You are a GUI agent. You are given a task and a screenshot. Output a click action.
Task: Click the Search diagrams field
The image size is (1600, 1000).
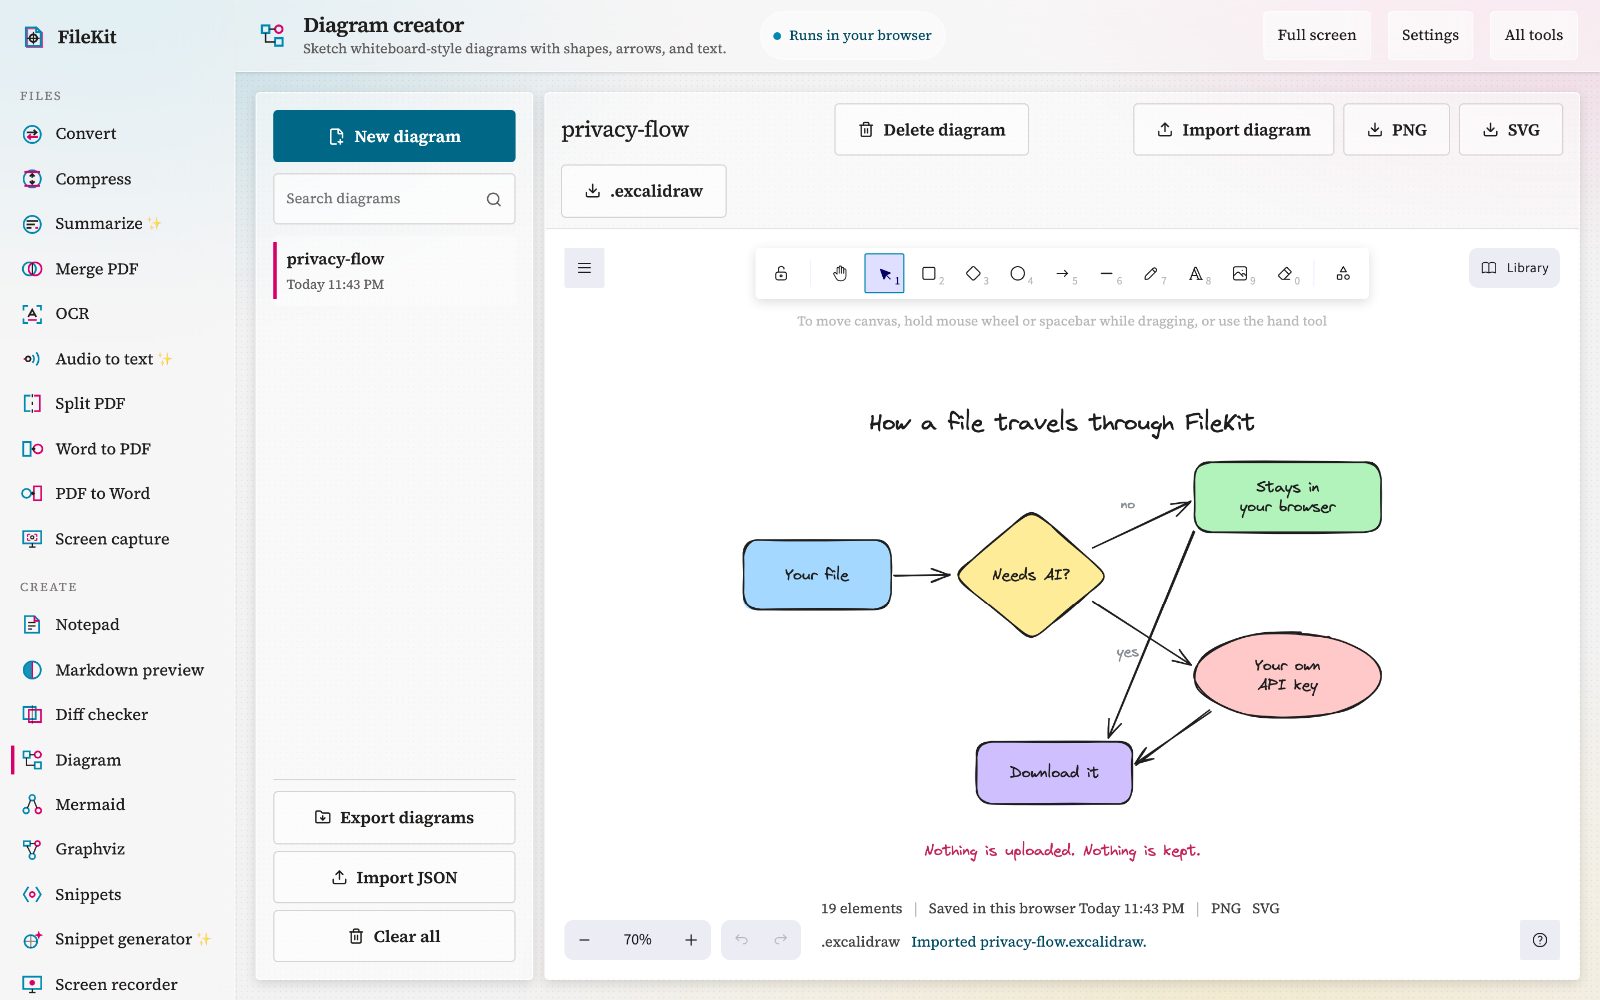click(394, 199)
